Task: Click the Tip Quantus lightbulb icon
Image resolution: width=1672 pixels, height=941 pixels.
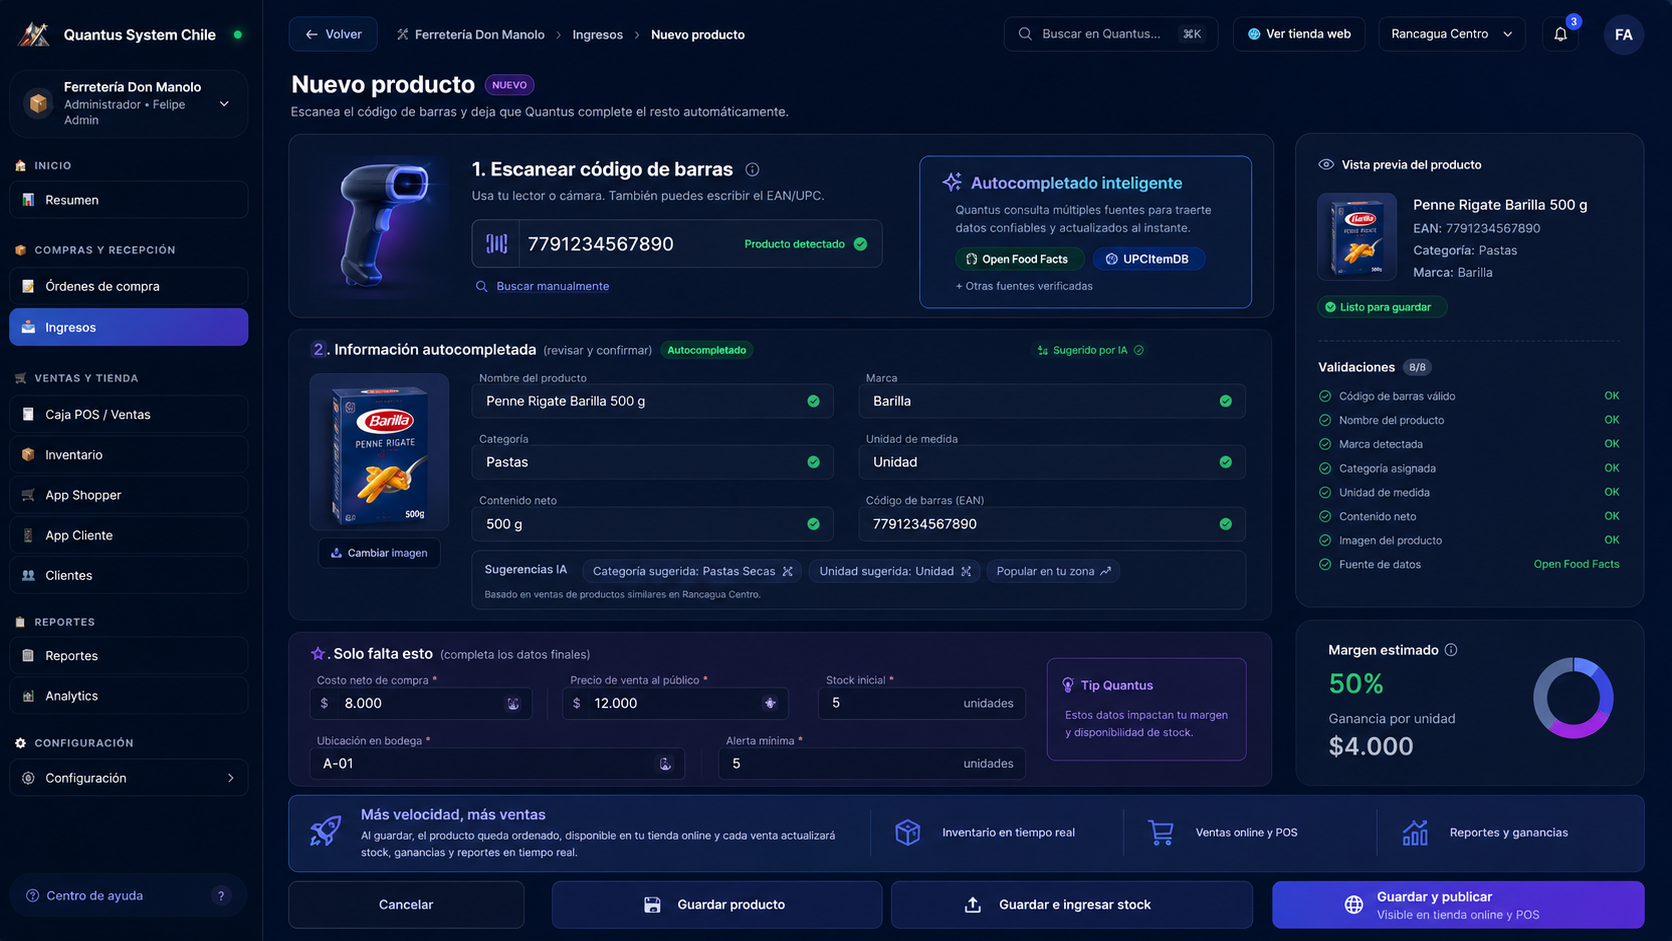Action: pyautogui.click(x=1068, y=685)
